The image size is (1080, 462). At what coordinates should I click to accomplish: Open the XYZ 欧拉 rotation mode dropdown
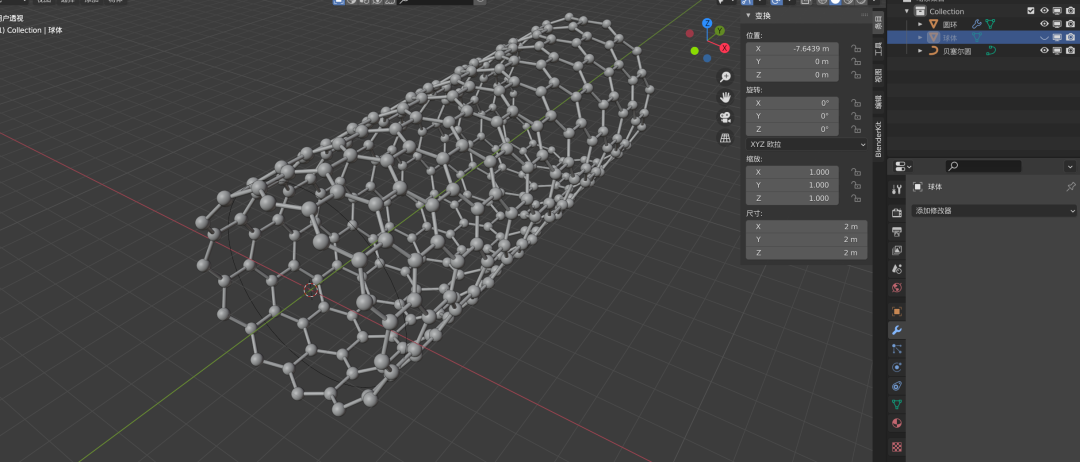[807, 145]
